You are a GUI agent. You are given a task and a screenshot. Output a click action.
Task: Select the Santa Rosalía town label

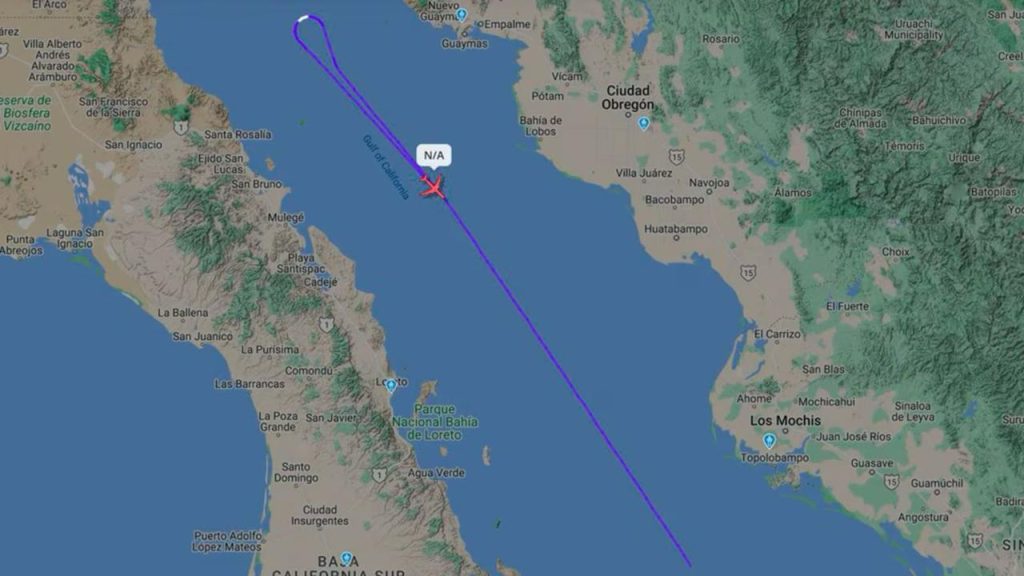click(x=238, y=135)
